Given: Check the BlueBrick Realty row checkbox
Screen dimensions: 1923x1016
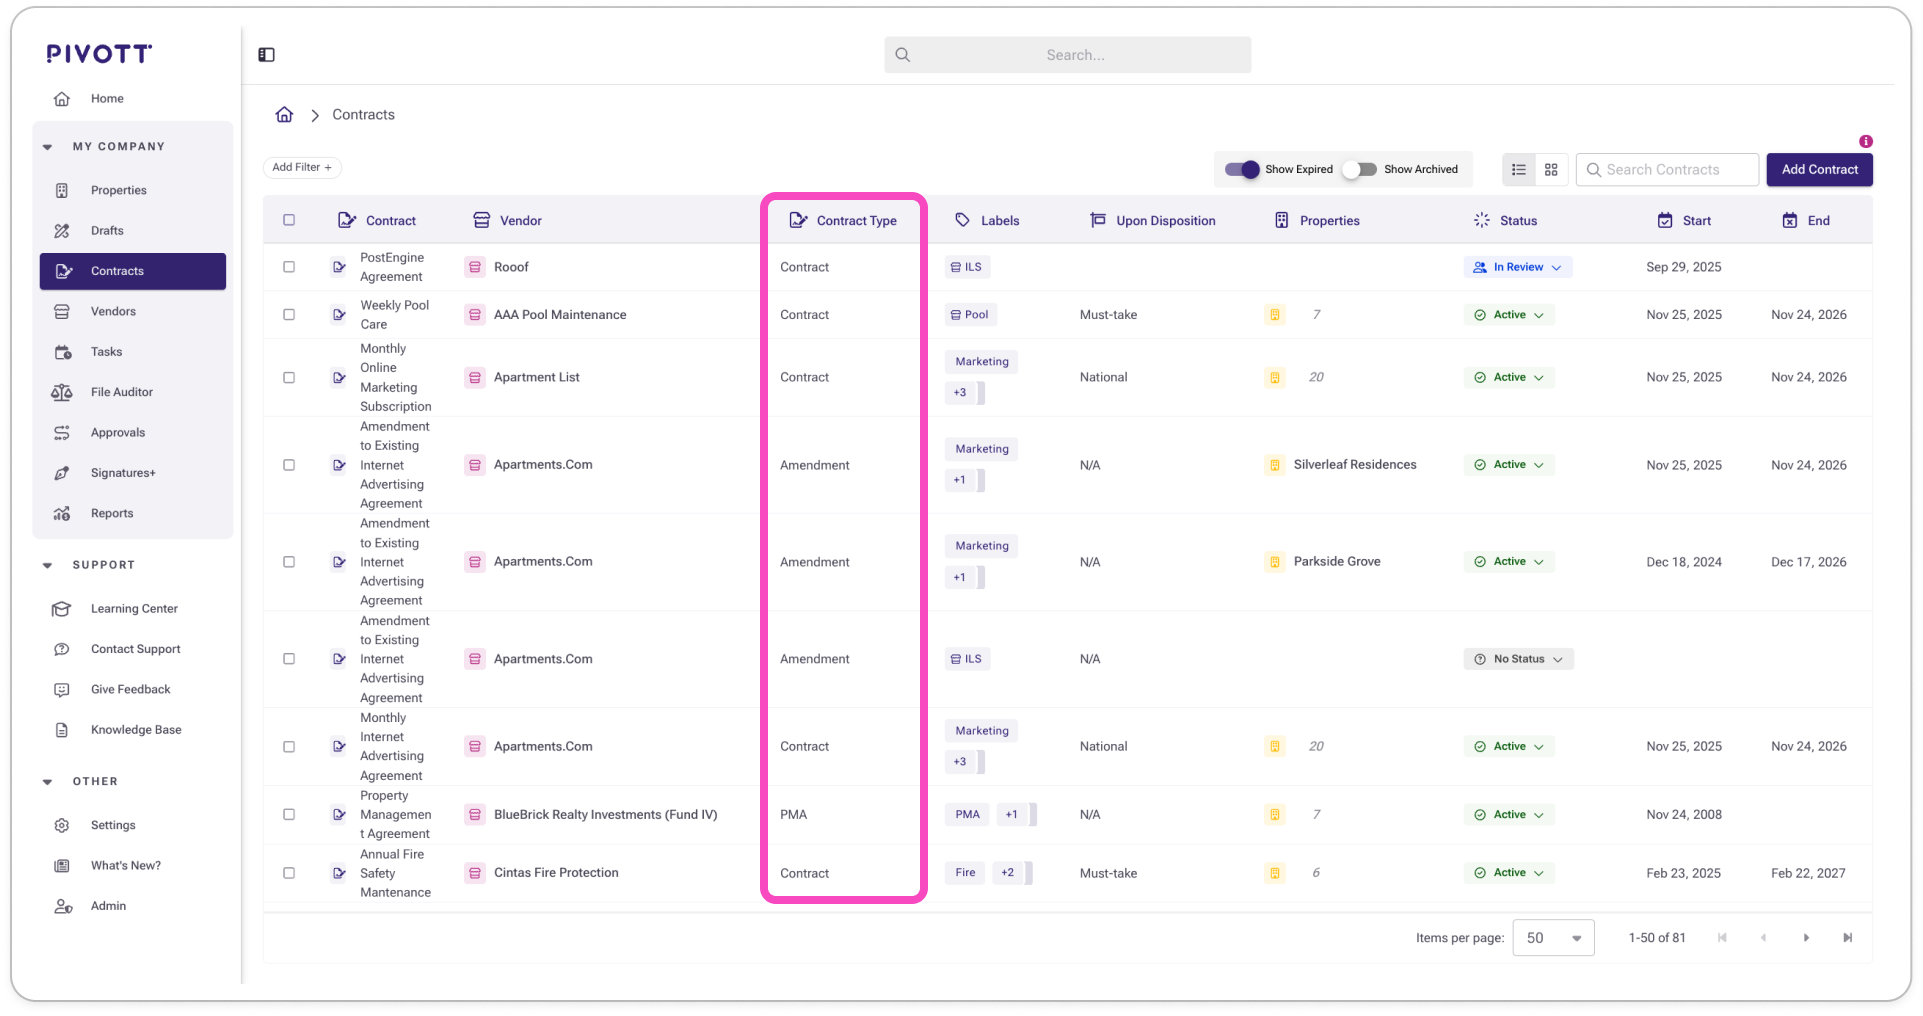Looking at the screenshot, I should coord(289,815).
